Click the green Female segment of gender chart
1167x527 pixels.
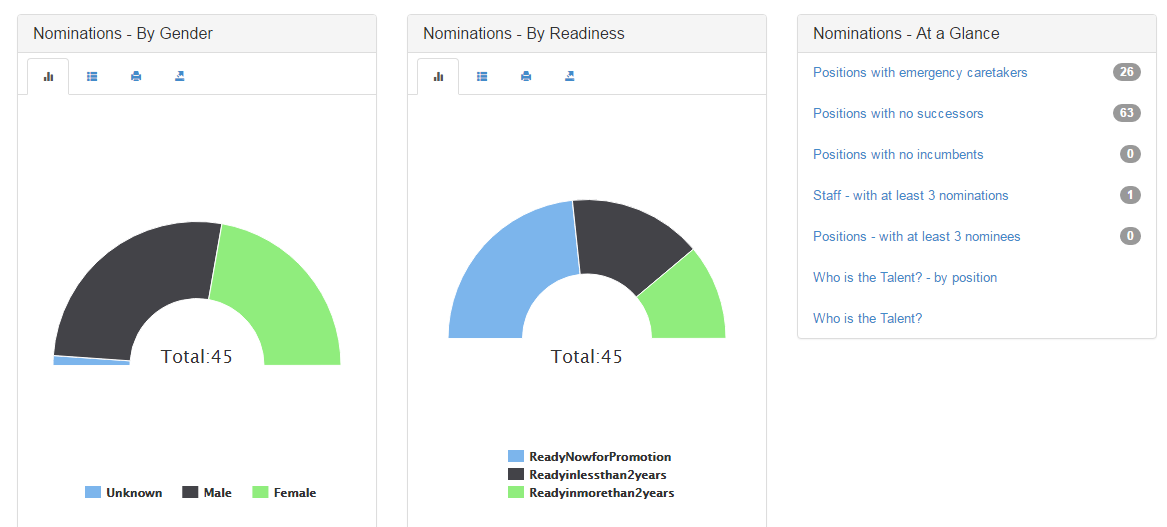click(x=286, y=298)
